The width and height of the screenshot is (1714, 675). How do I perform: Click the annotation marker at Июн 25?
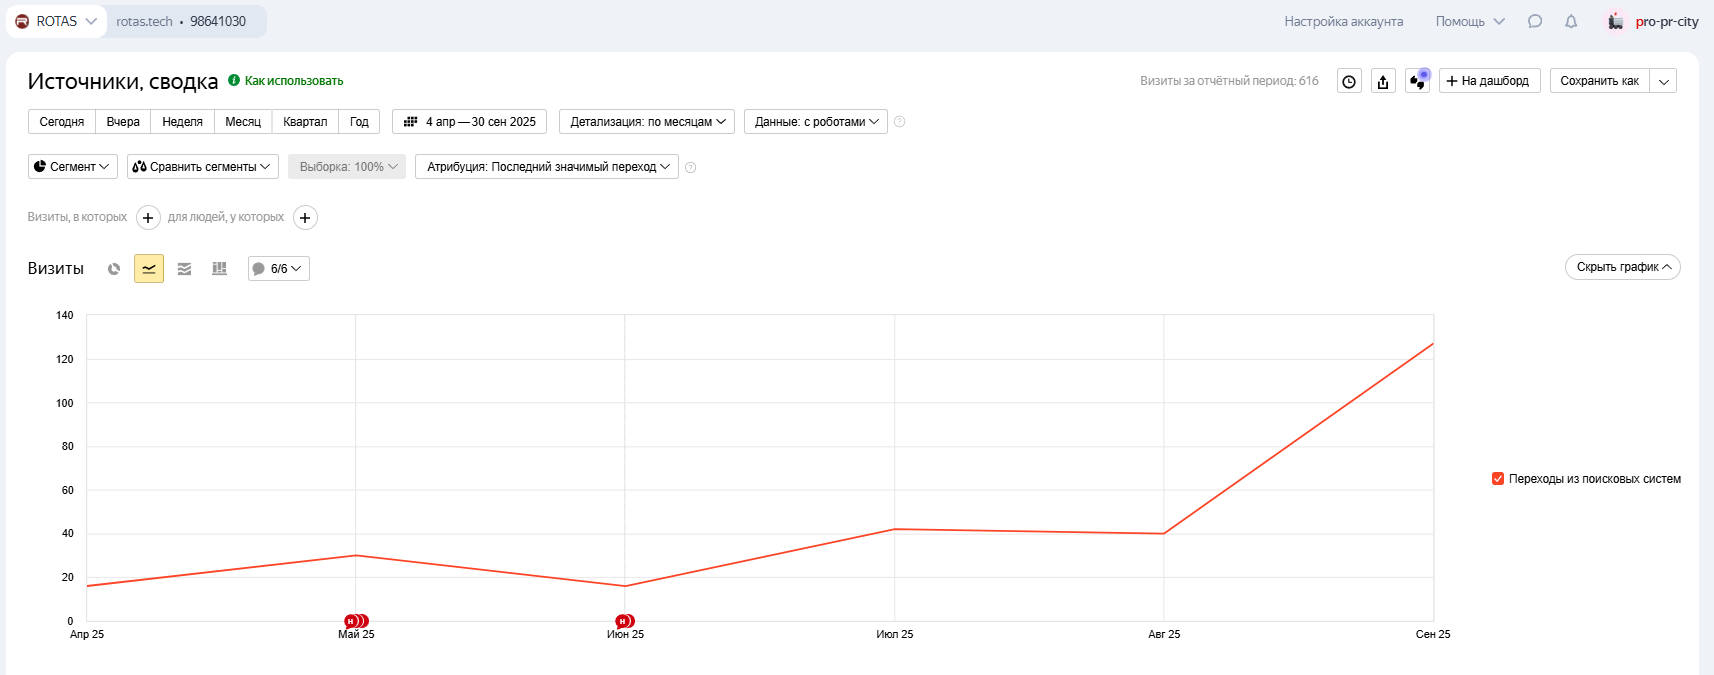tap(624, 621)
